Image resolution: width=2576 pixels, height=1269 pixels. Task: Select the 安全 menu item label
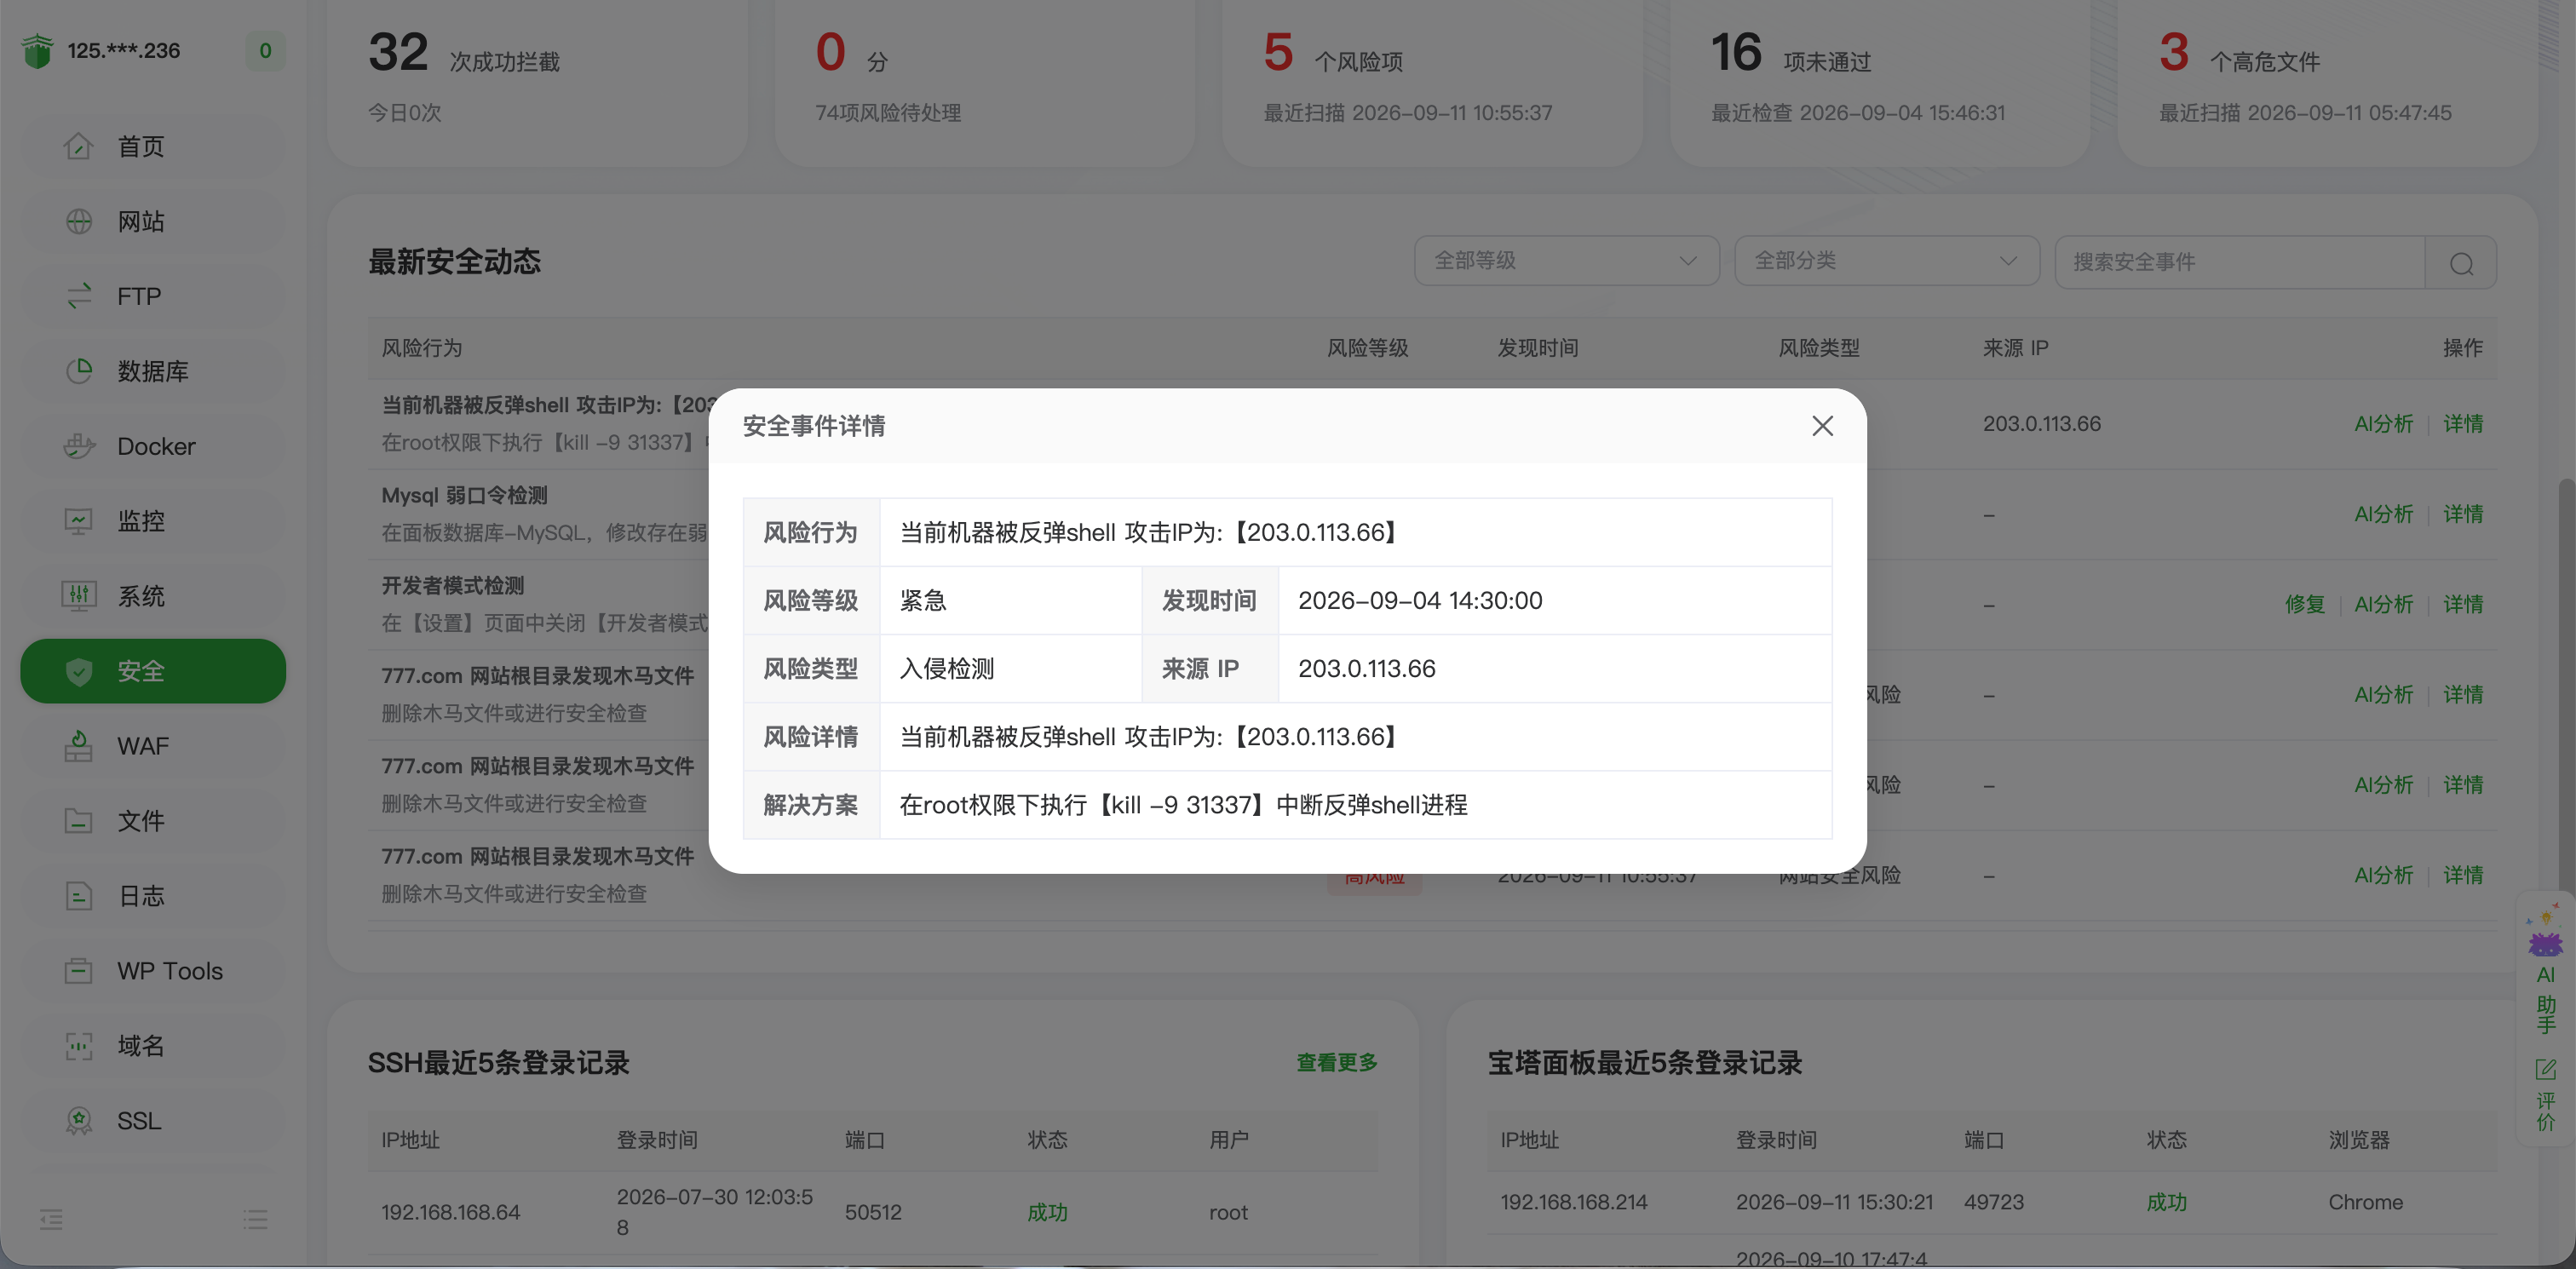(140, 671)
